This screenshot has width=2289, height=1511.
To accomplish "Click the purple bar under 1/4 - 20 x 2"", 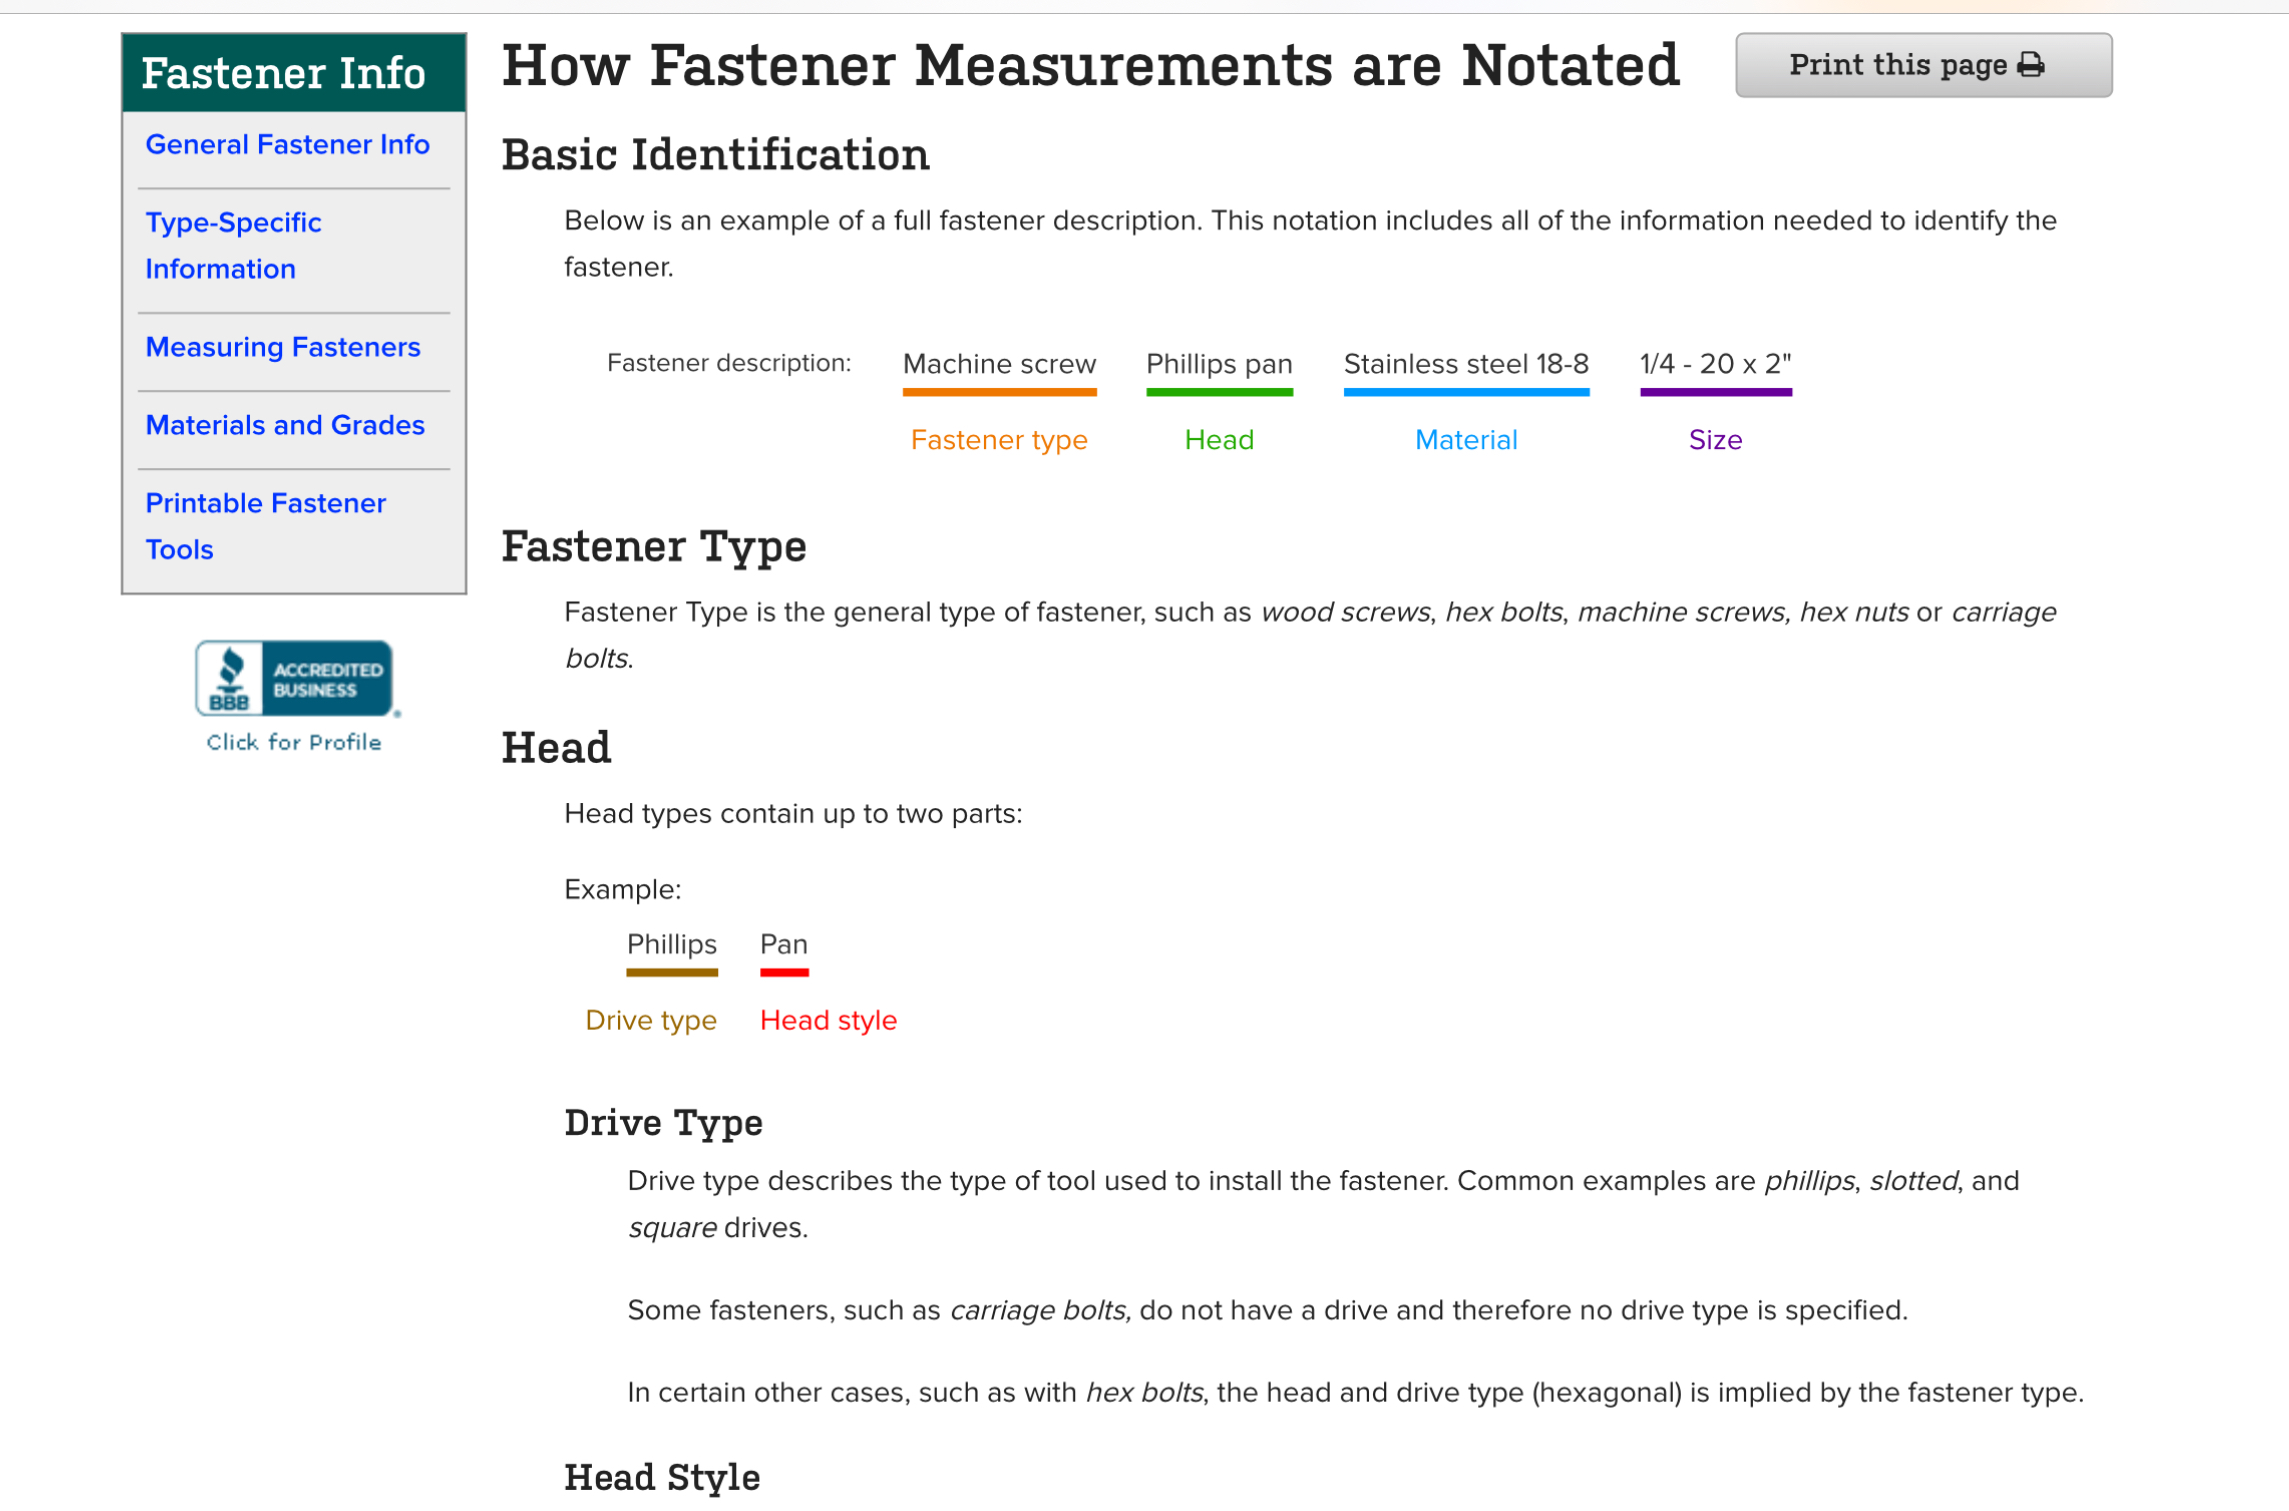I will [1715, 393].
